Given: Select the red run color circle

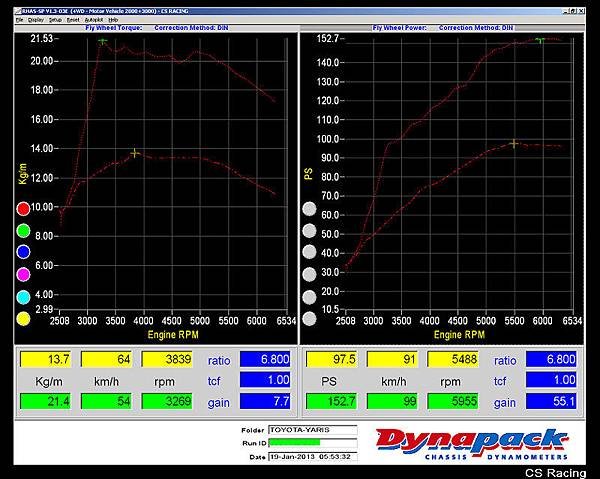Looking at the screenshot, I should (x=23, y=209).
